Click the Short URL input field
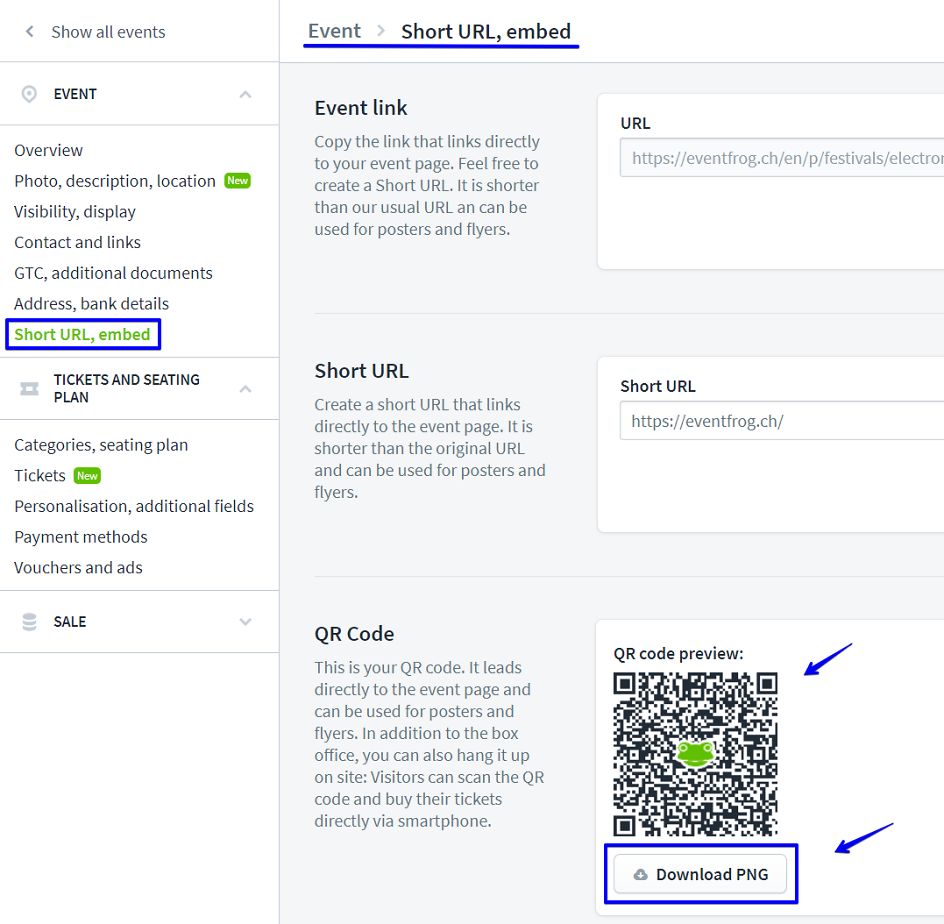Viewport: 944px width, 924px height. tap(790, 421)
